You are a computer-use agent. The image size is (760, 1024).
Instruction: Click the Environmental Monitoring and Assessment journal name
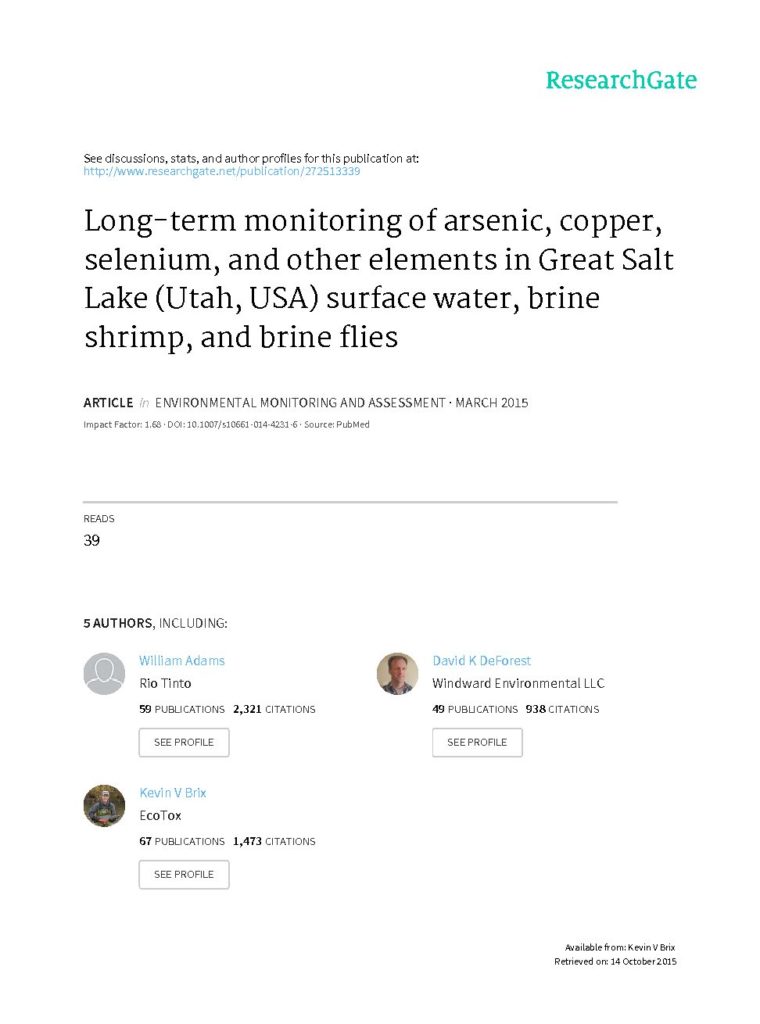coord(300,402)
